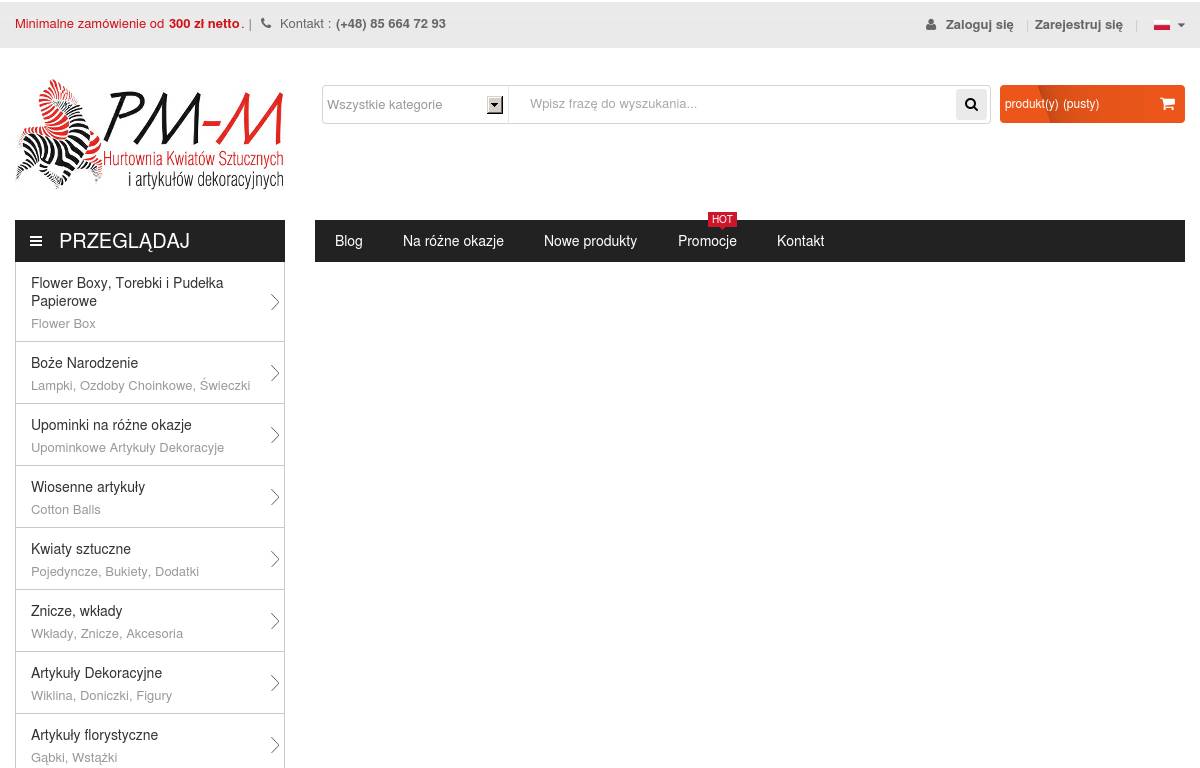Open Artykuły Dekoracyjne category
The image size is (1200, 768).
pyautogui.click(x=96, y=673)
